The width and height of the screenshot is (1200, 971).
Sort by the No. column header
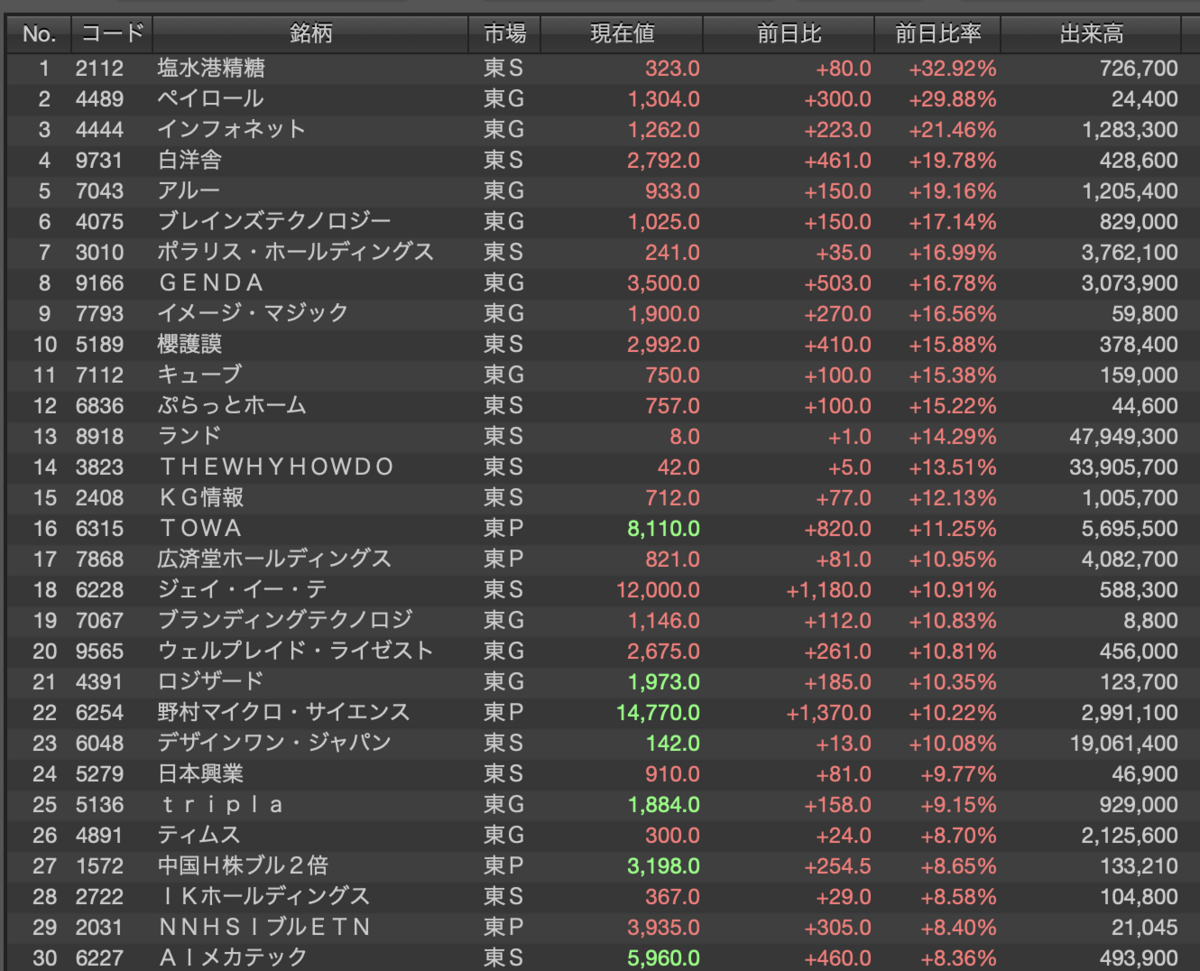pyautogui.click(x=39, y=34)
